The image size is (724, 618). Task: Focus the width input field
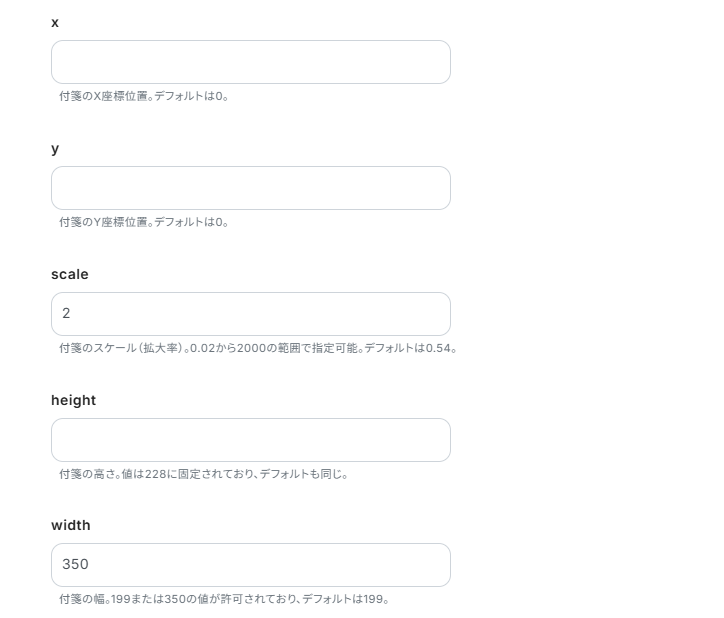(x=250, y=565)
